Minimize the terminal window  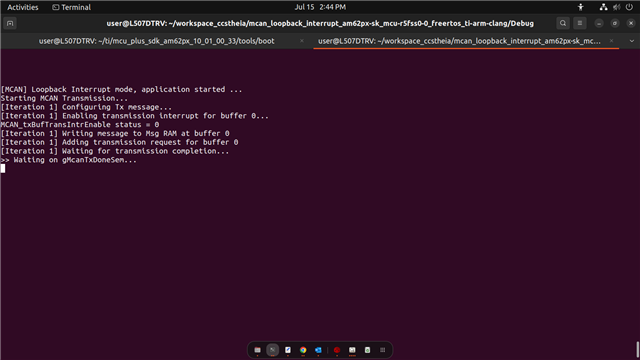[599, 23]
